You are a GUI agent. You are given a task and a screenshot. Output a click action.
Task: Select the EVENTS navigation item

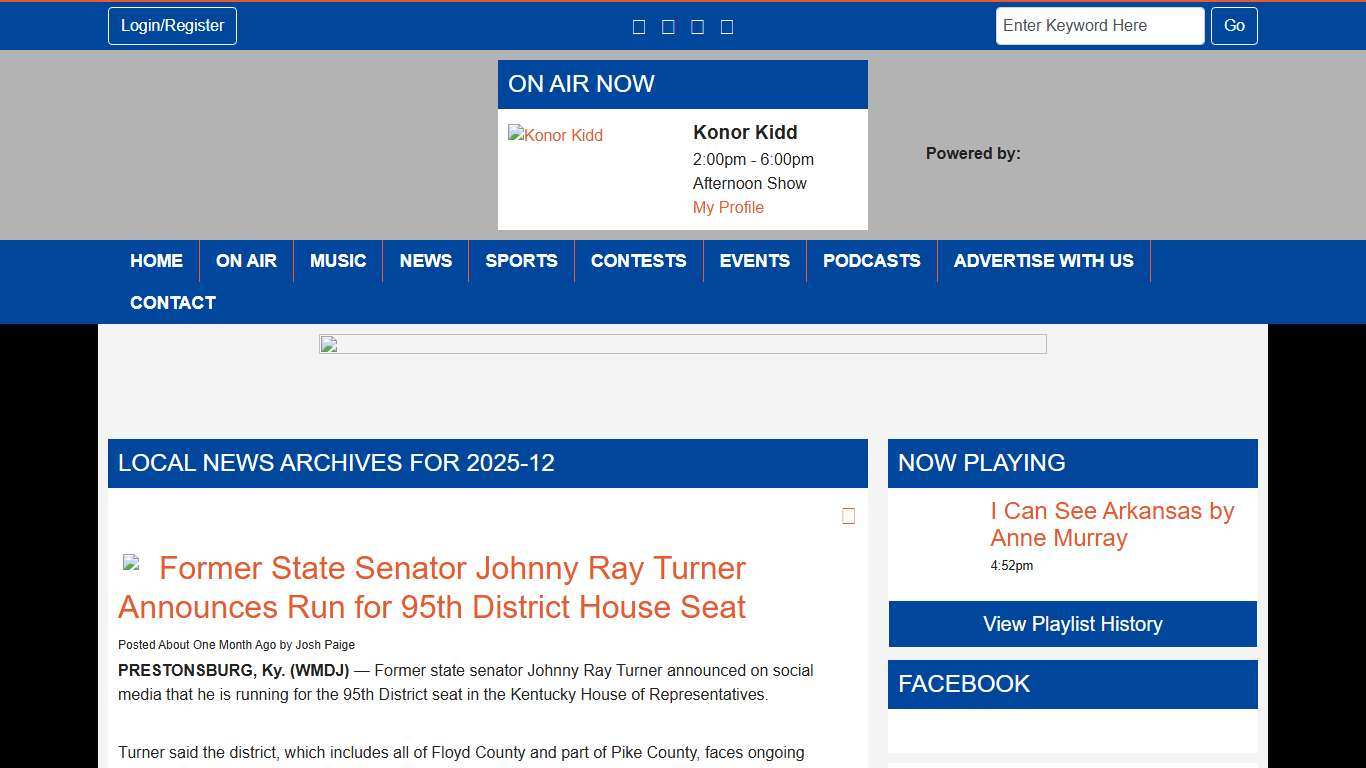click(x=754, y=261)
